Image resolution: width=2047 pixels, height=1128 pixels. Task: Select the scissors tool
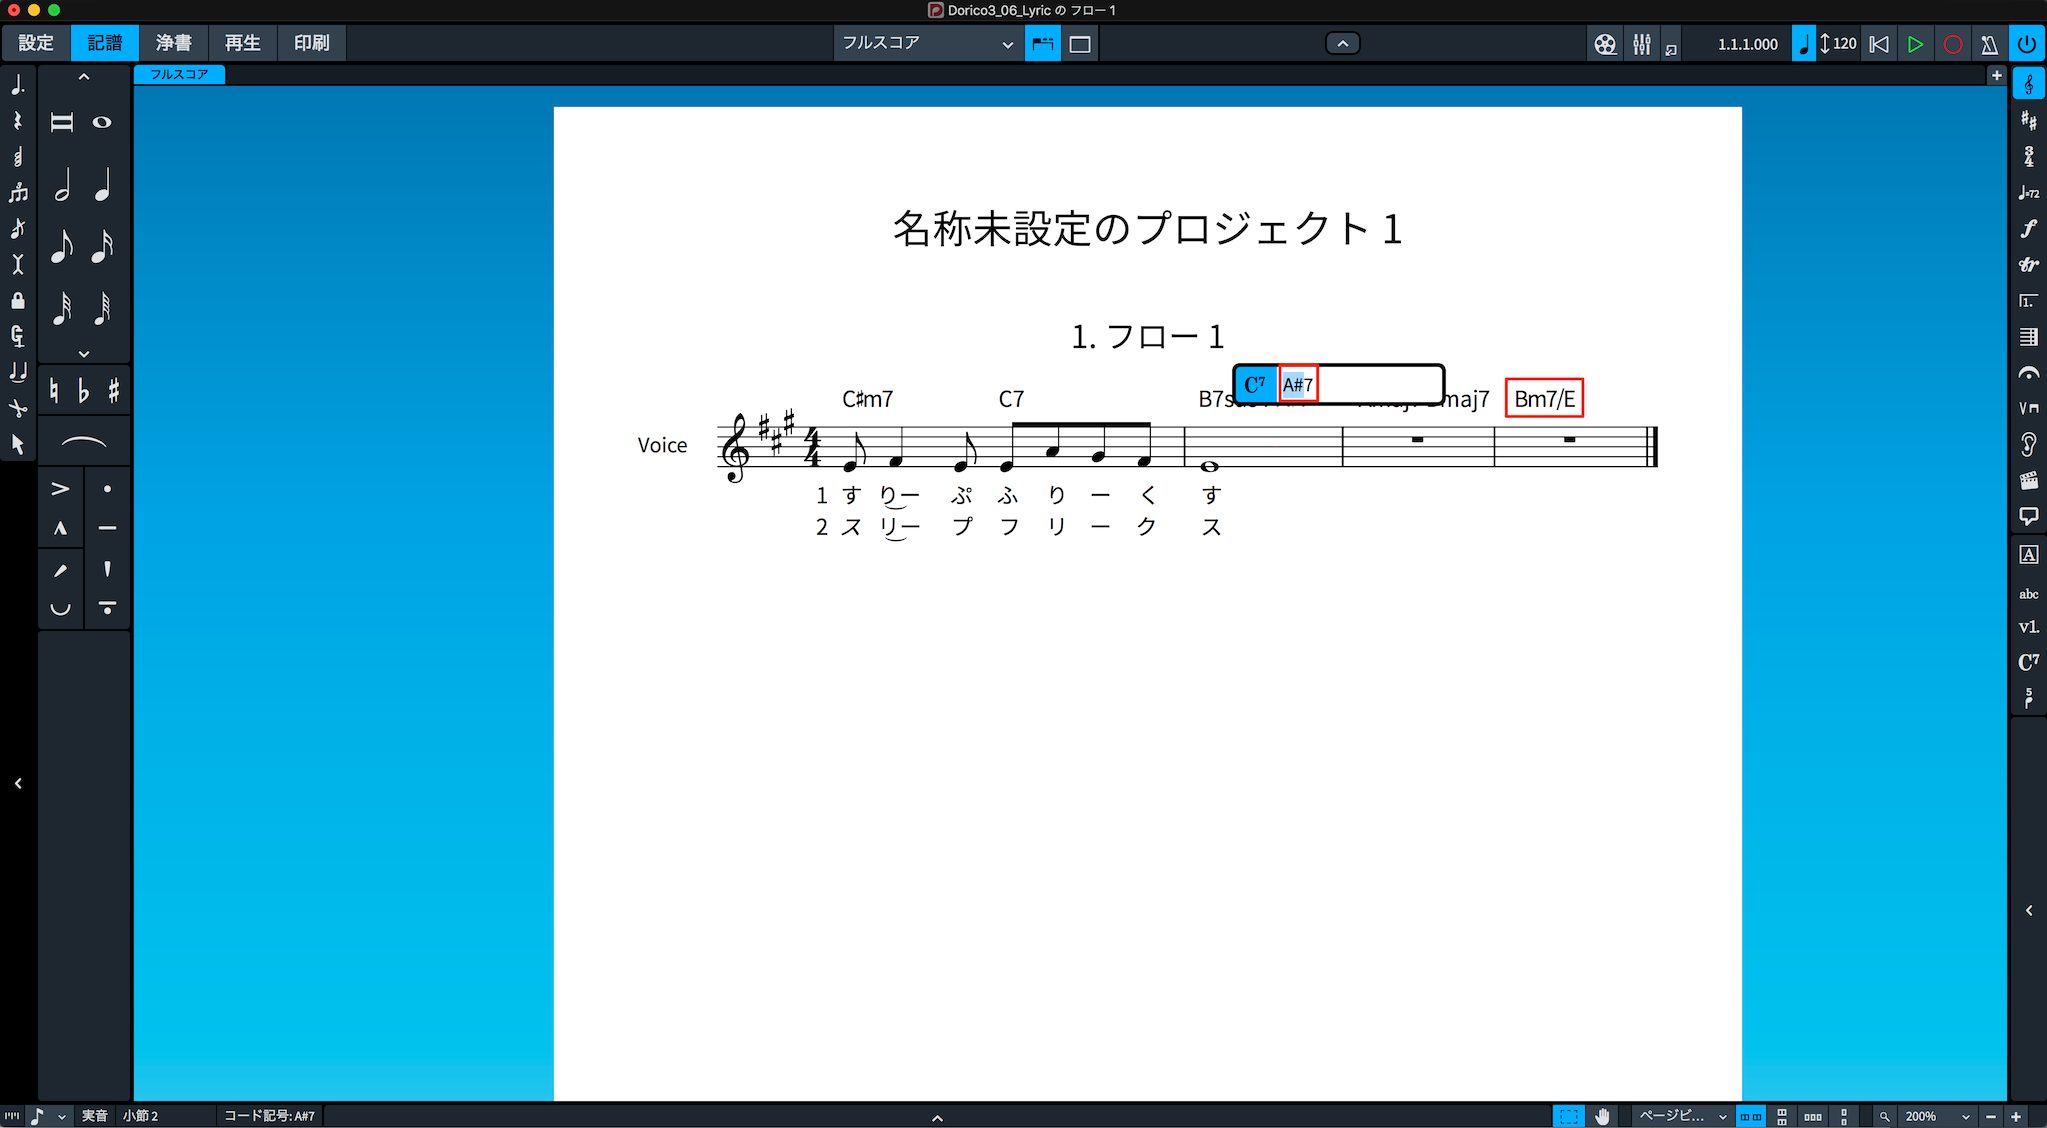17,409
